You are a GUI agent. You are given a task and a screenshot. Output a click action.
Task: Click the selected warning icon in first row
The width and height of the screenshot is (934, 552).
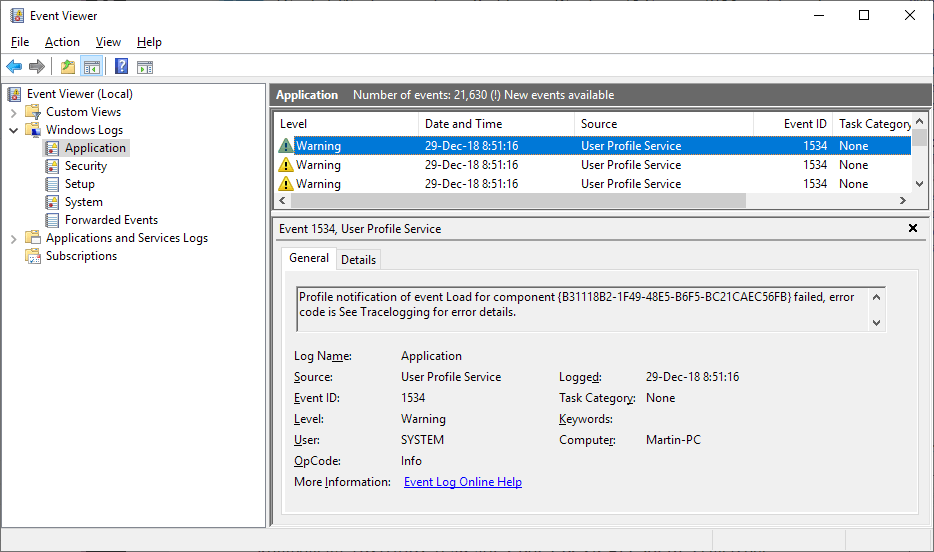coord(286,146)
